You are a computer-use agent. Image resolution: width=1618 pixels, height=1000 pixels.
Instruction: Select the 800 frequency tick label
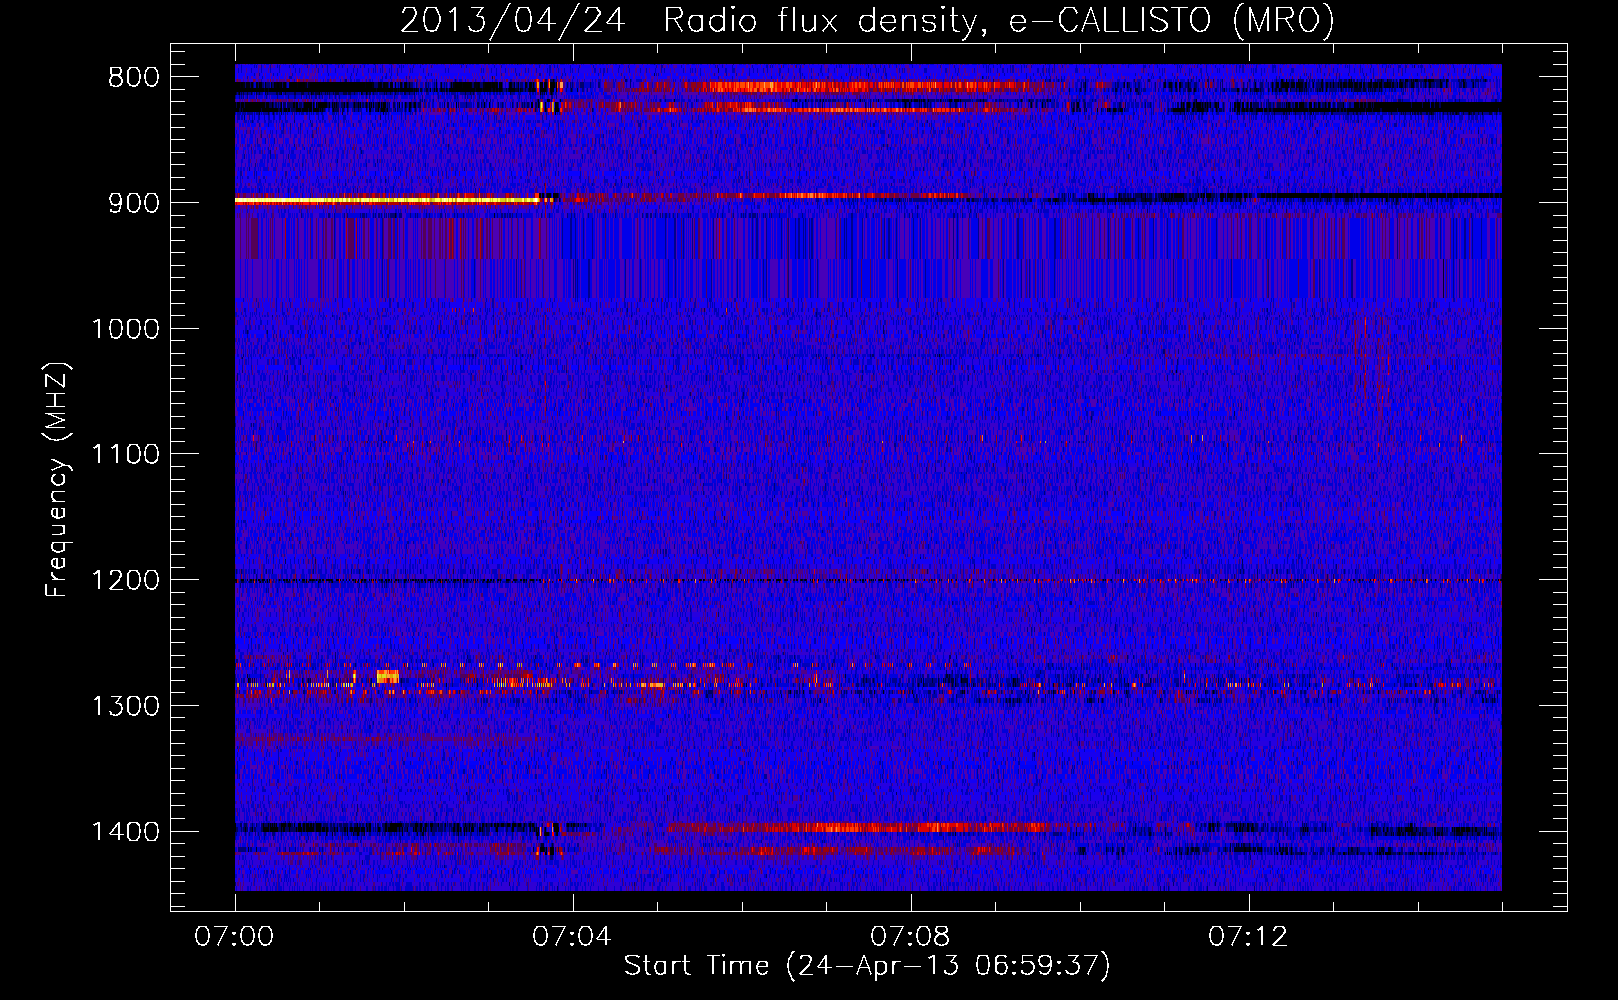pos(134,78)
